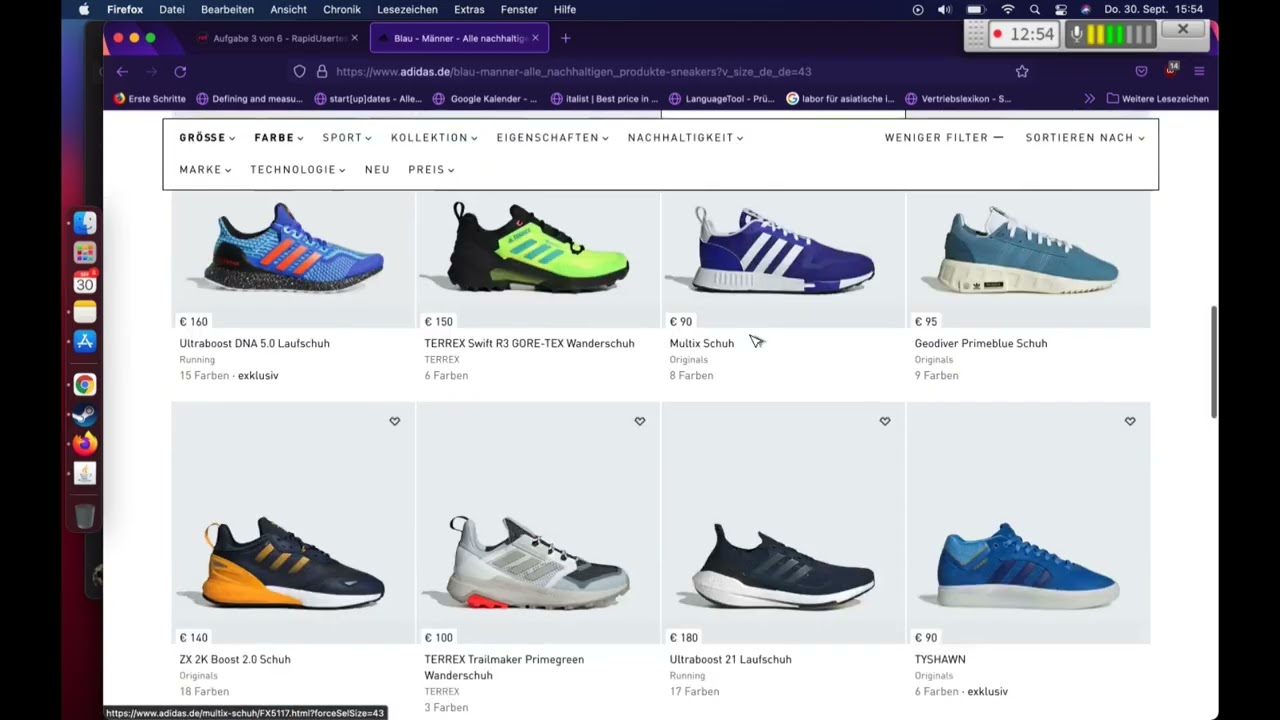
Task: Open the Ultraboost DNA 5.0 Laufschuh link
Action: [255, 344]
